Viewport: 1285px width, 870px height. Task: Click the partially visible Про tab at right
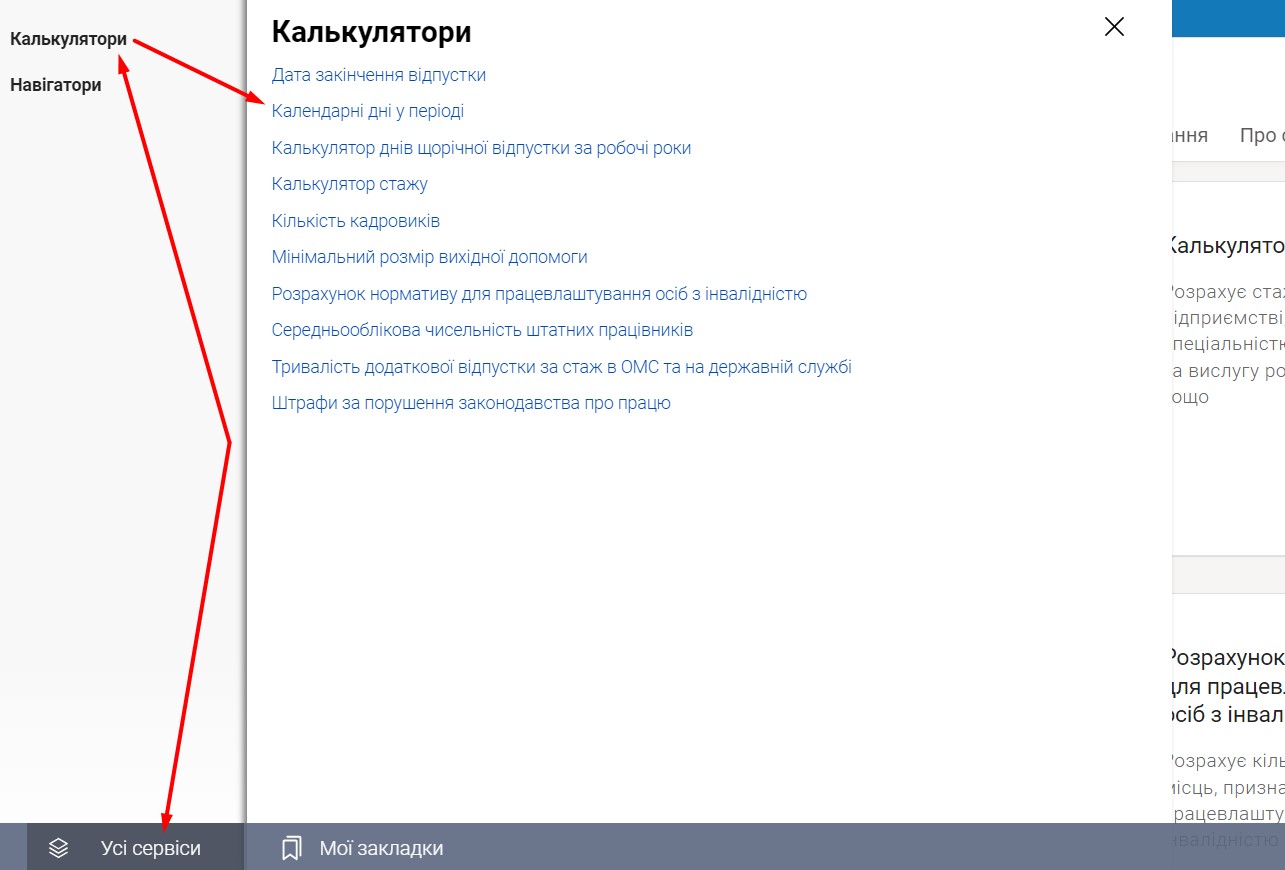[x=1260, y=135]
